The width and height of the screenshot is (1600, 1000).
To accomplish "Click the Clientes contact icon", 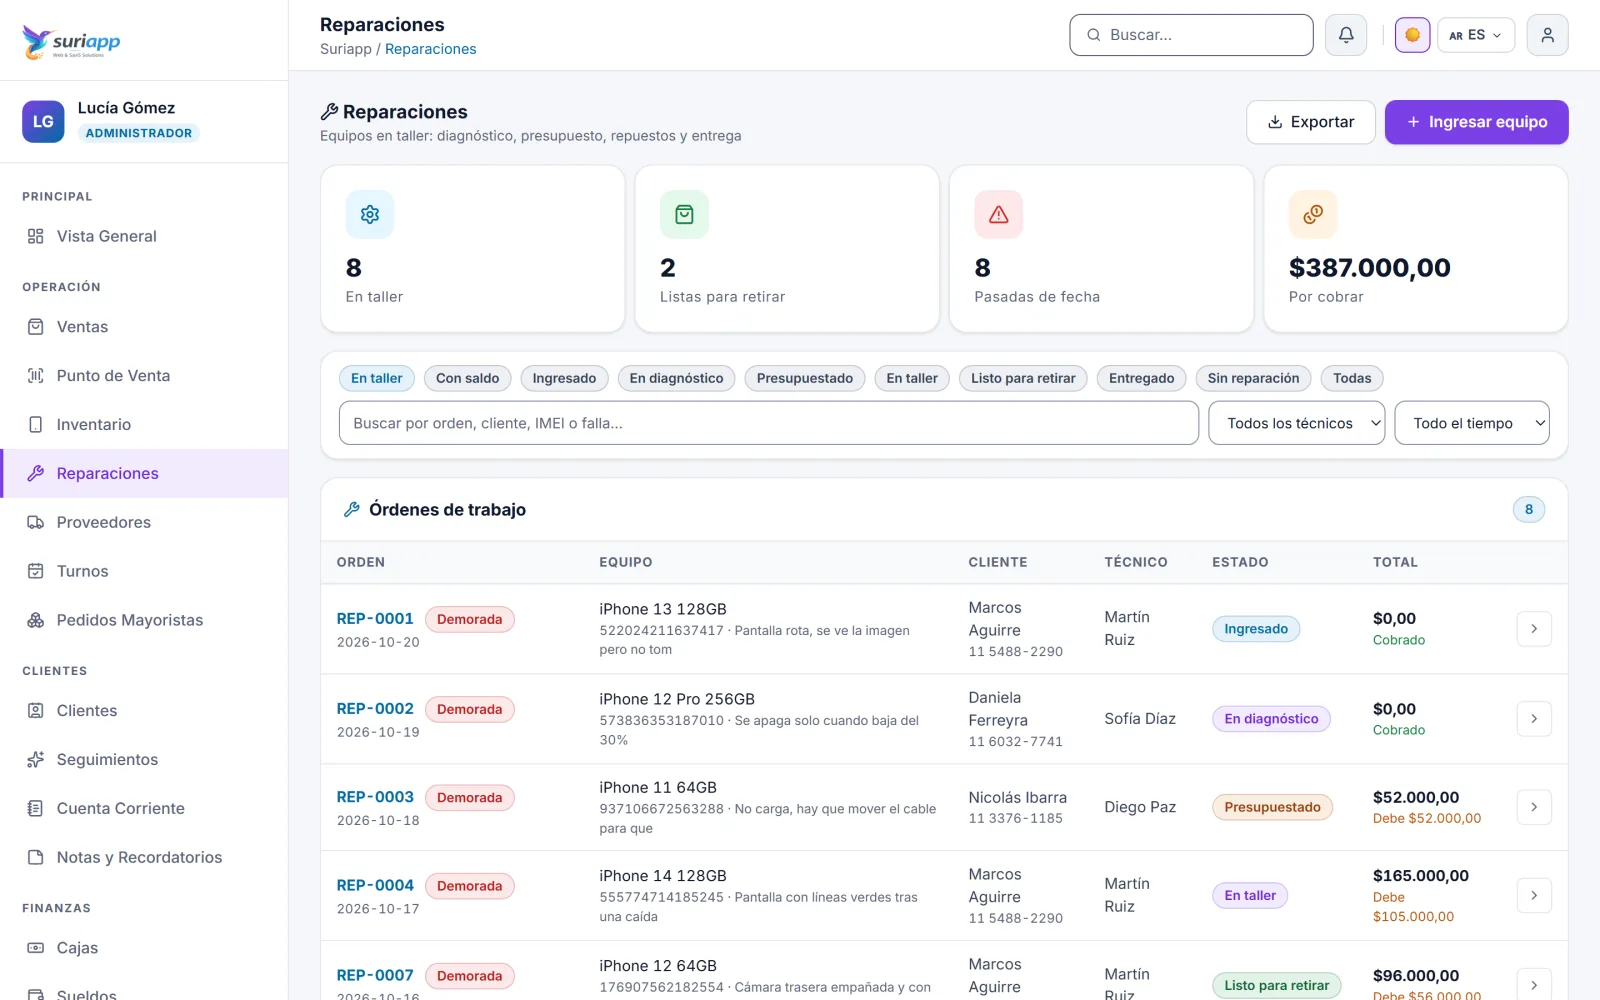I will [x=36, y=711].
